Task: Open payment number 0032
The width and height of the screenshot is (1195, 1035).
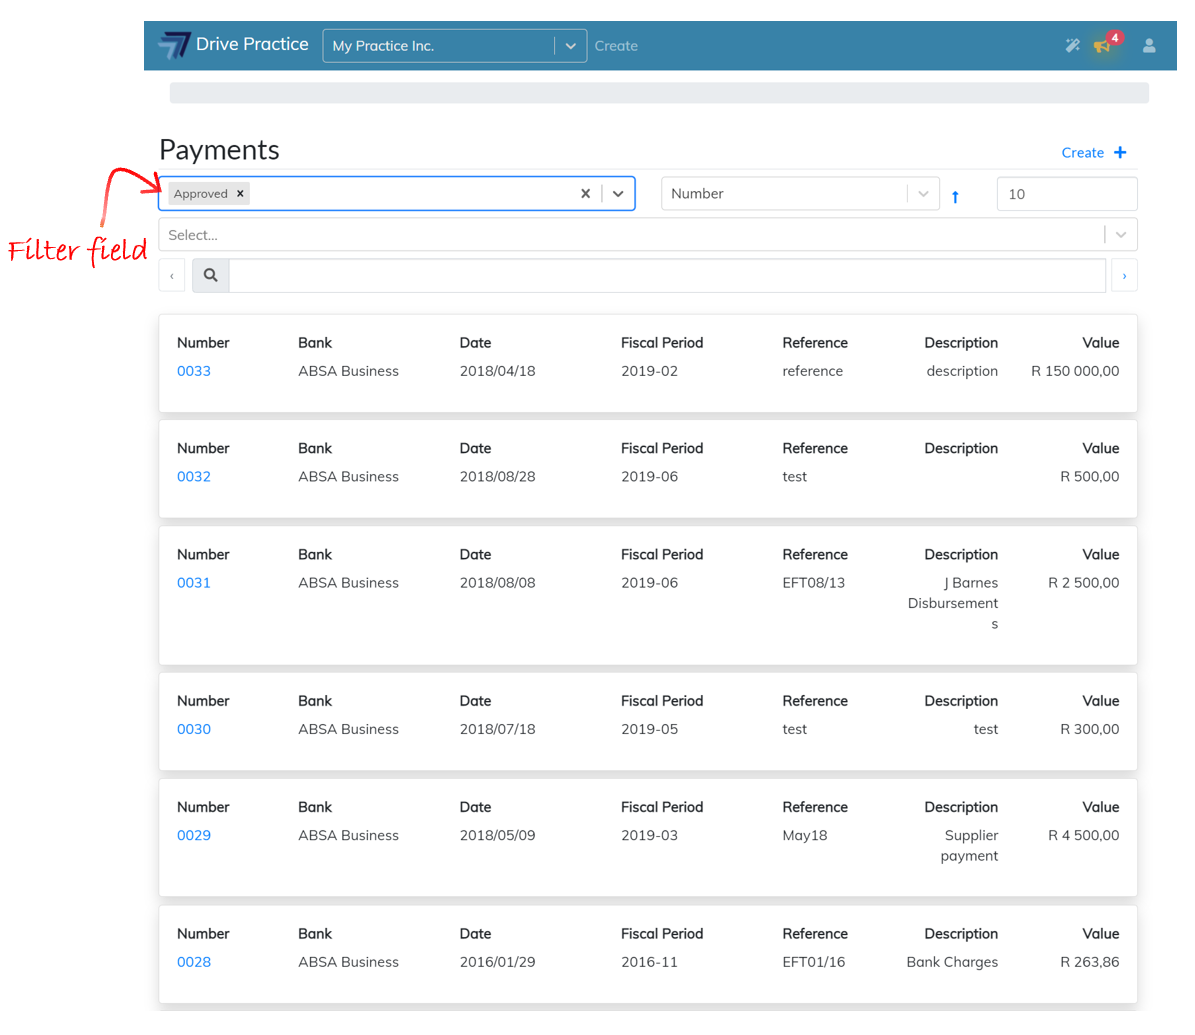Action: (x=194, y=476)
